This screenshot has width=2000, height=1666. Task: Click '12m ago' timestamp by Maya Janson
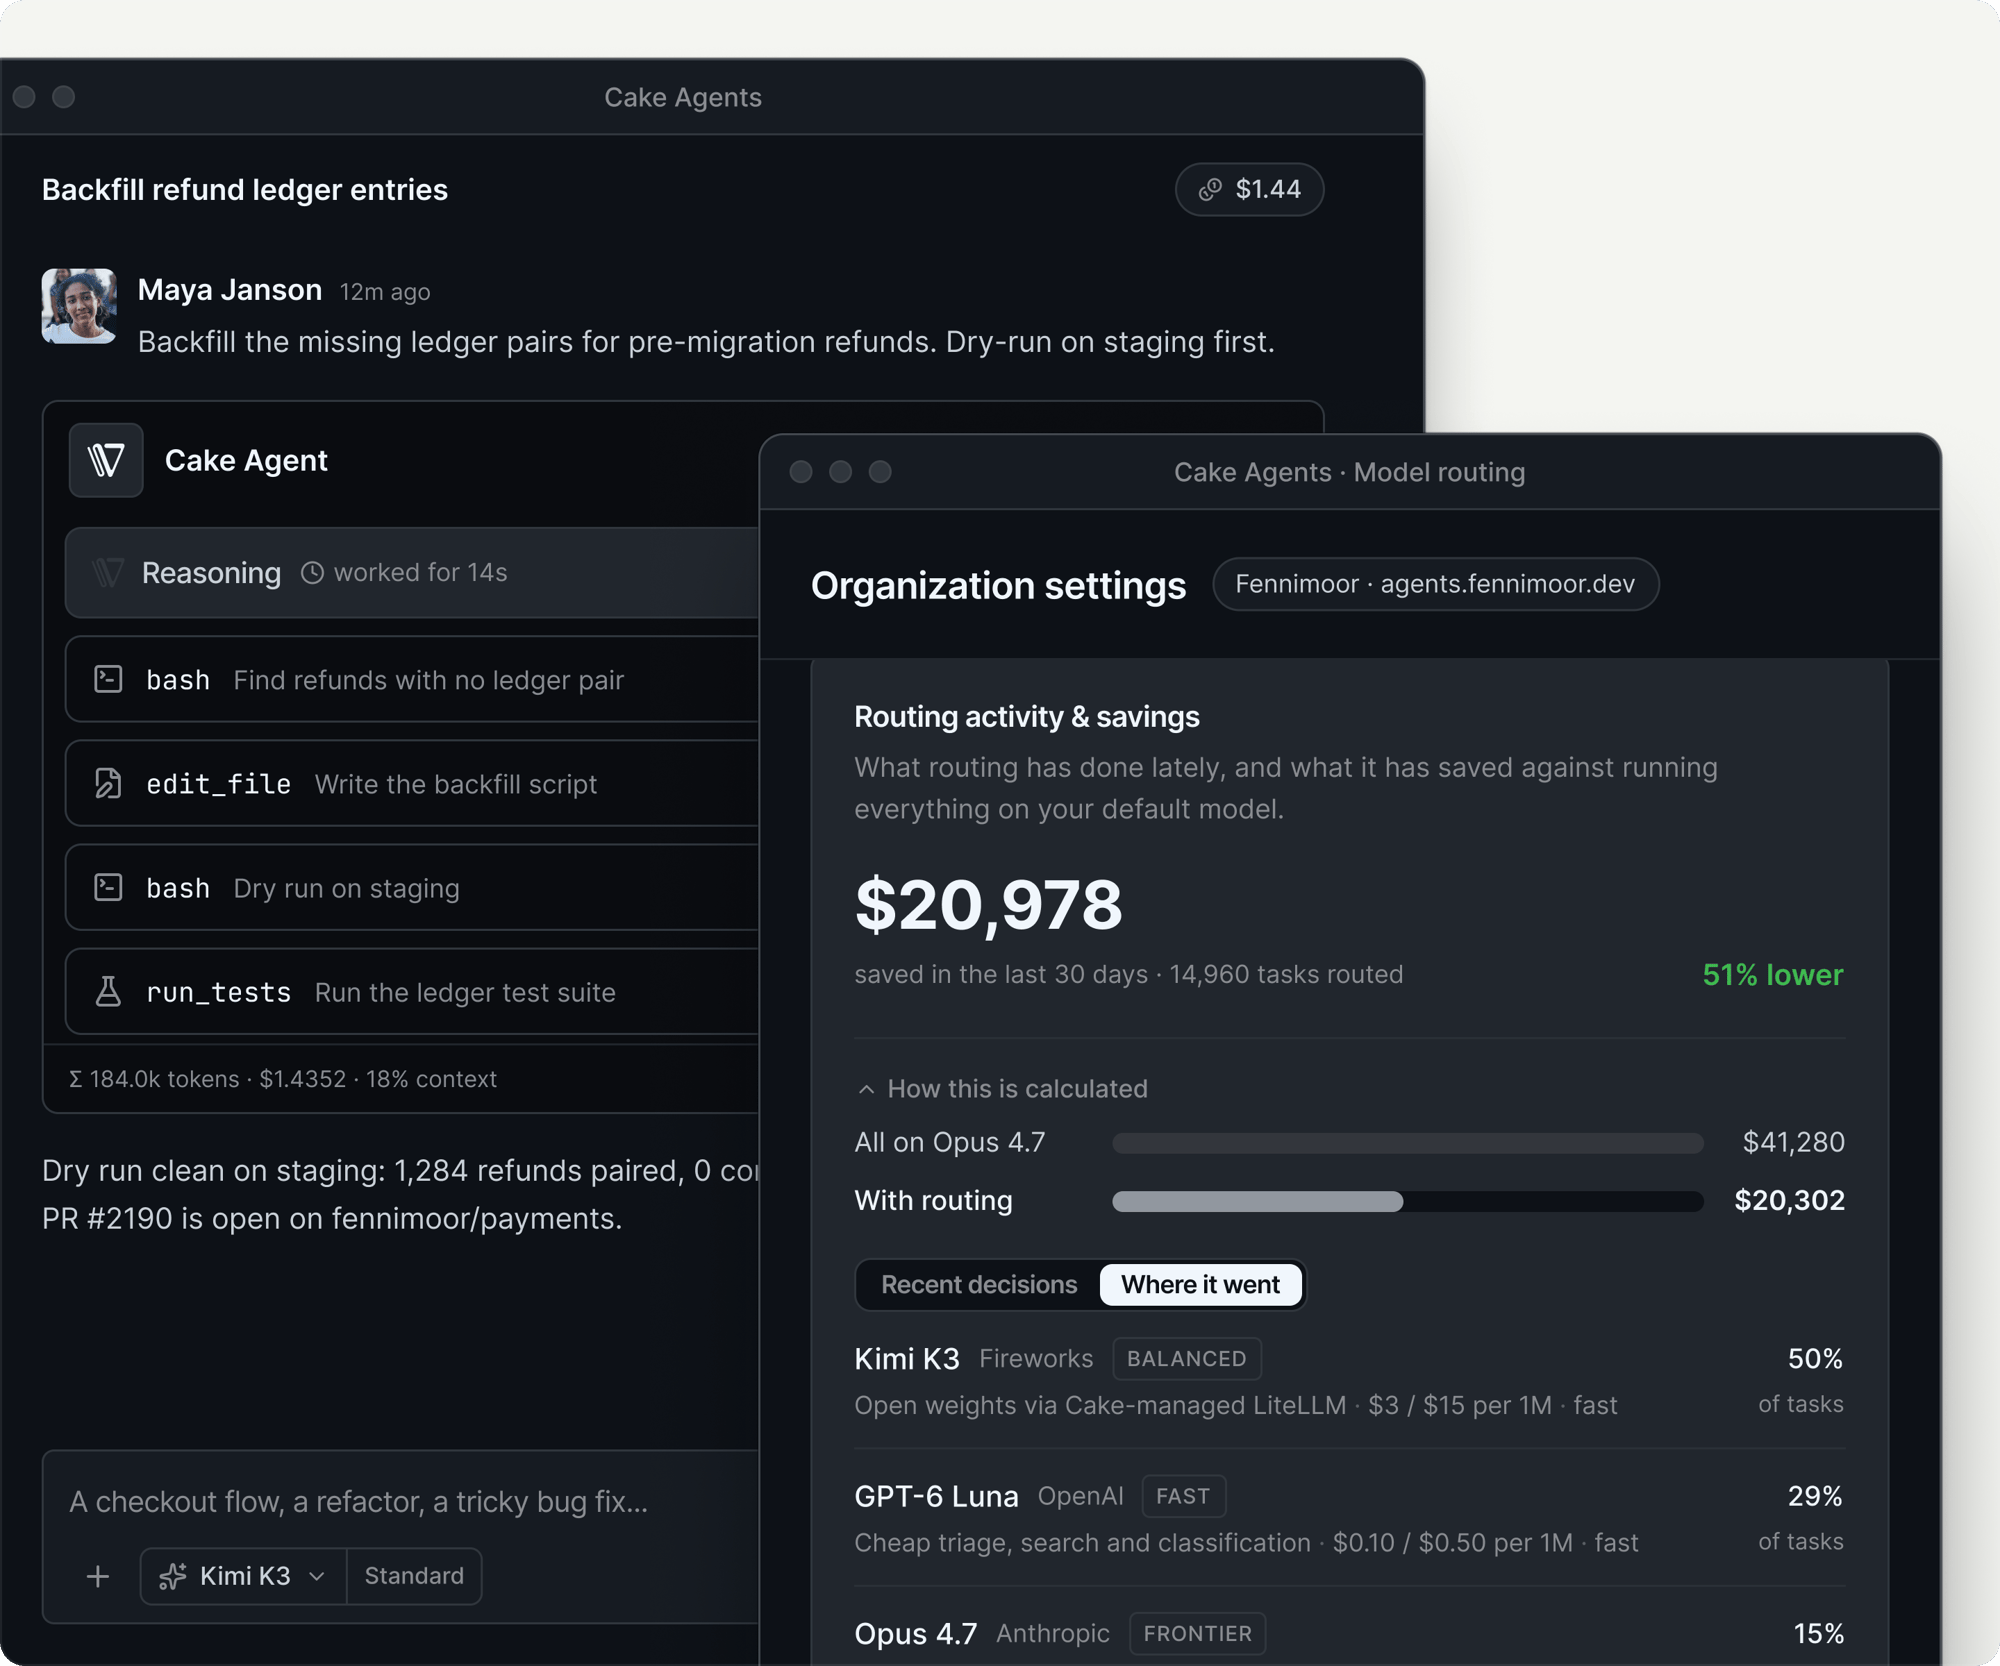click(385, 292)
